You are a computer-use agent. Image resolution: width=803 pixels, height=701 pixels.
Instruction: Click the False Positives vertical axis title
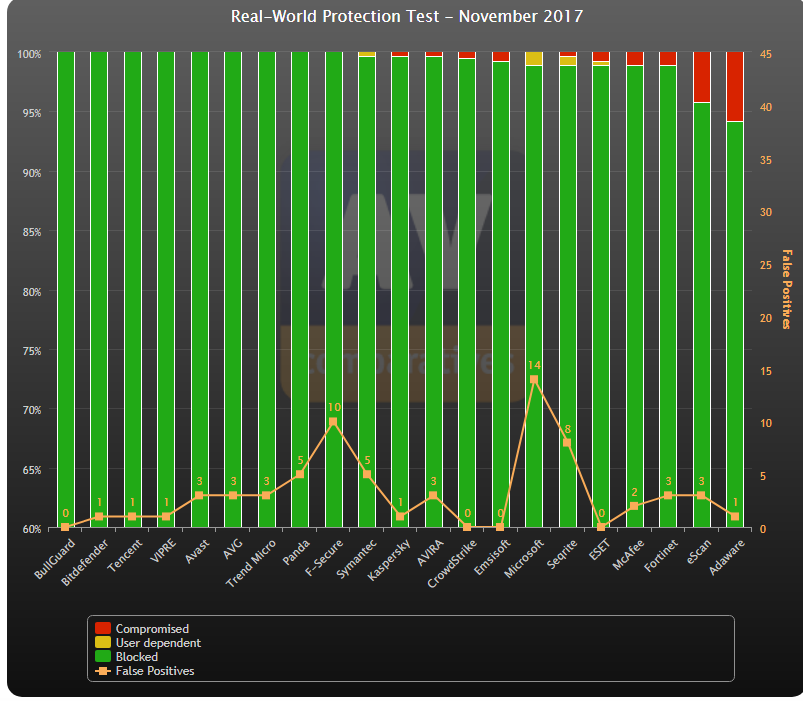click(x=787, y=289)
